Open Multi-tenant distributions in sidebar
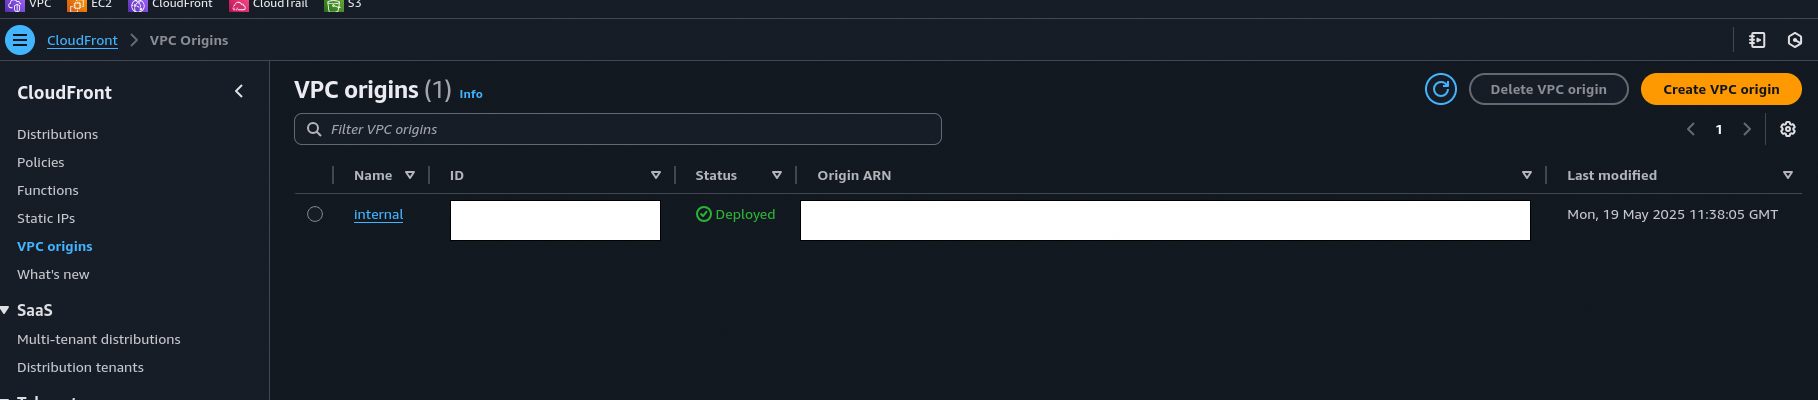This screenshot has height=400, width=1818. point(98,339)
